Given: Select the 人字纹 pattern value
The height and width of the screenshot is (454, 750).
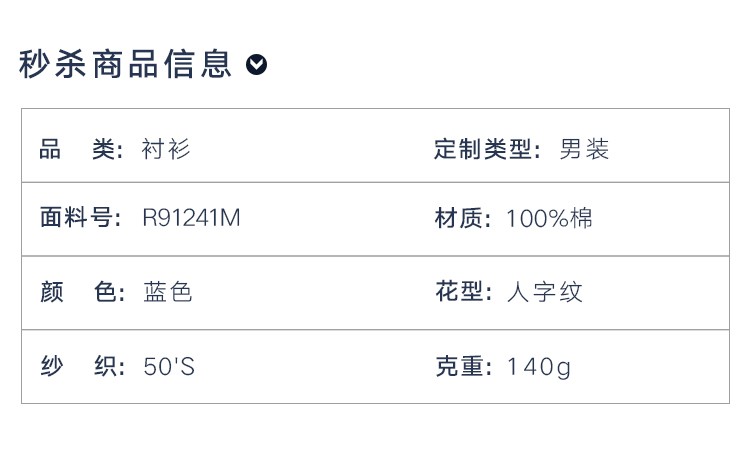Looking at the screenshot, I should (545, 292).
